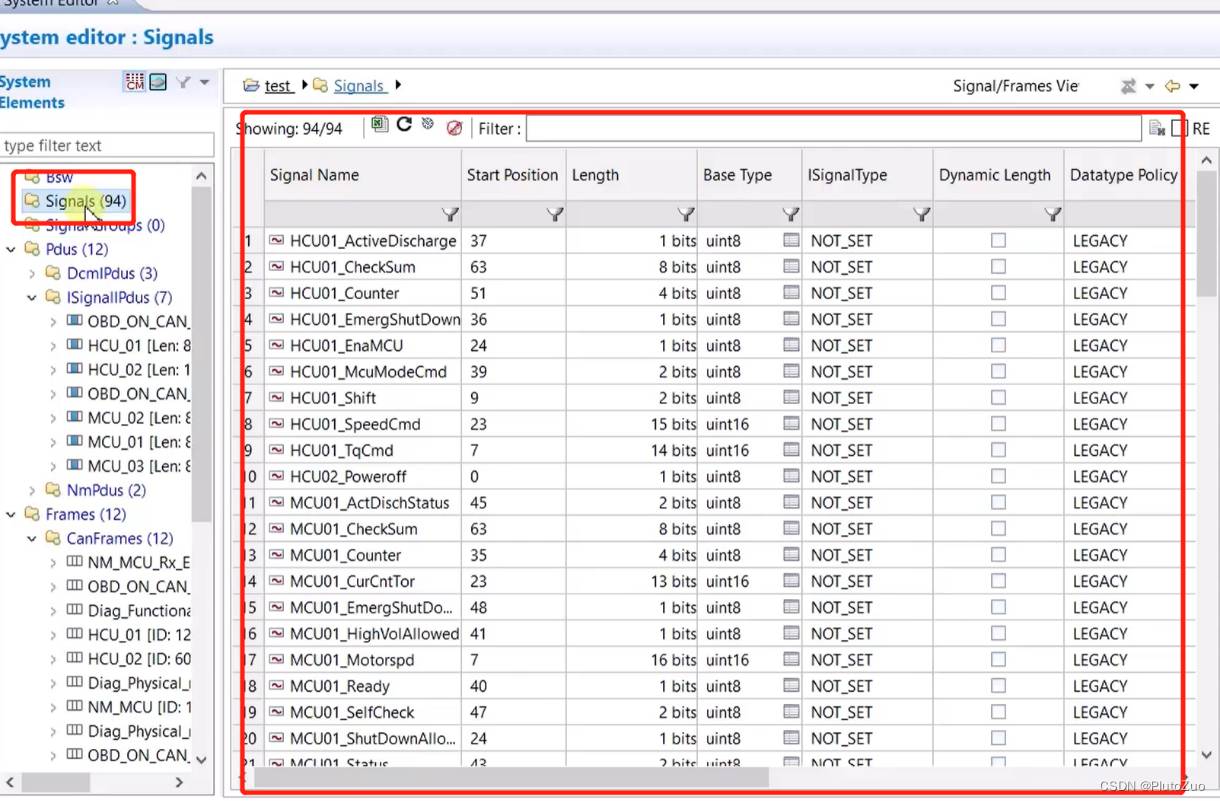Click the Start Position column filter funnel
The image size is (1220, 801).
point(555,214)
